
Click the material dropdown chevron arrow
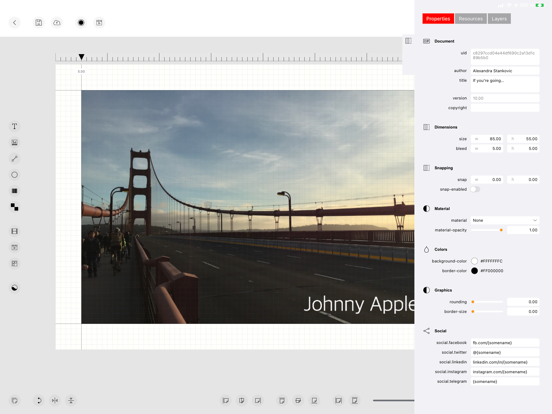535,220
